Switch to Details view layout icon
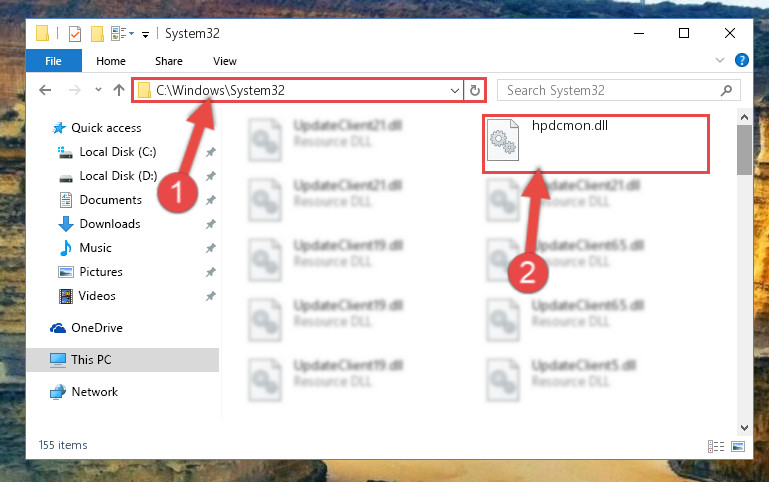 coord(716,446)
